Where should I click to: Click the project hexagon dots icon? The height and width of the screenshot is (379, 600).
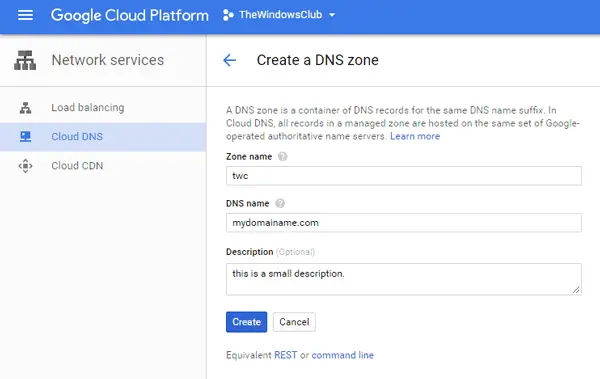228,15
